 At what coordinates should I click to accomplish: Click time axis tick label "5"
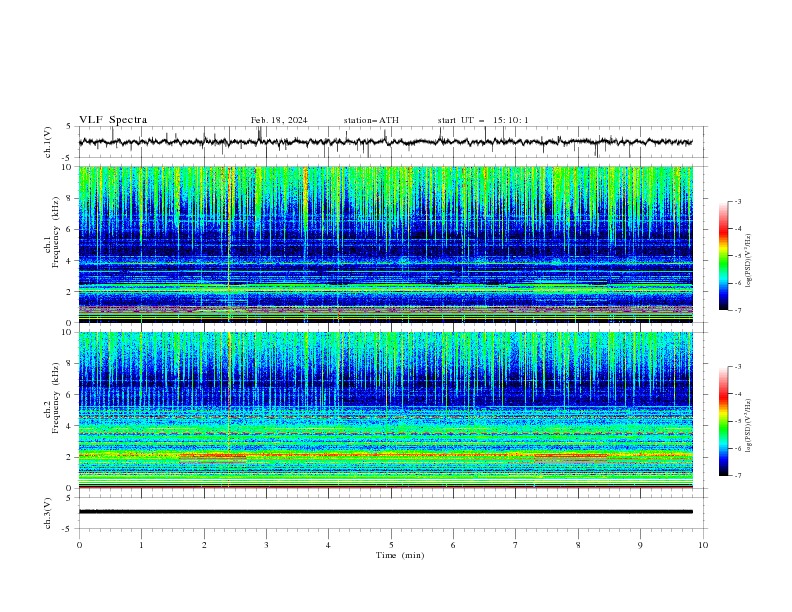pyautogui.click(x=391, y=545)
